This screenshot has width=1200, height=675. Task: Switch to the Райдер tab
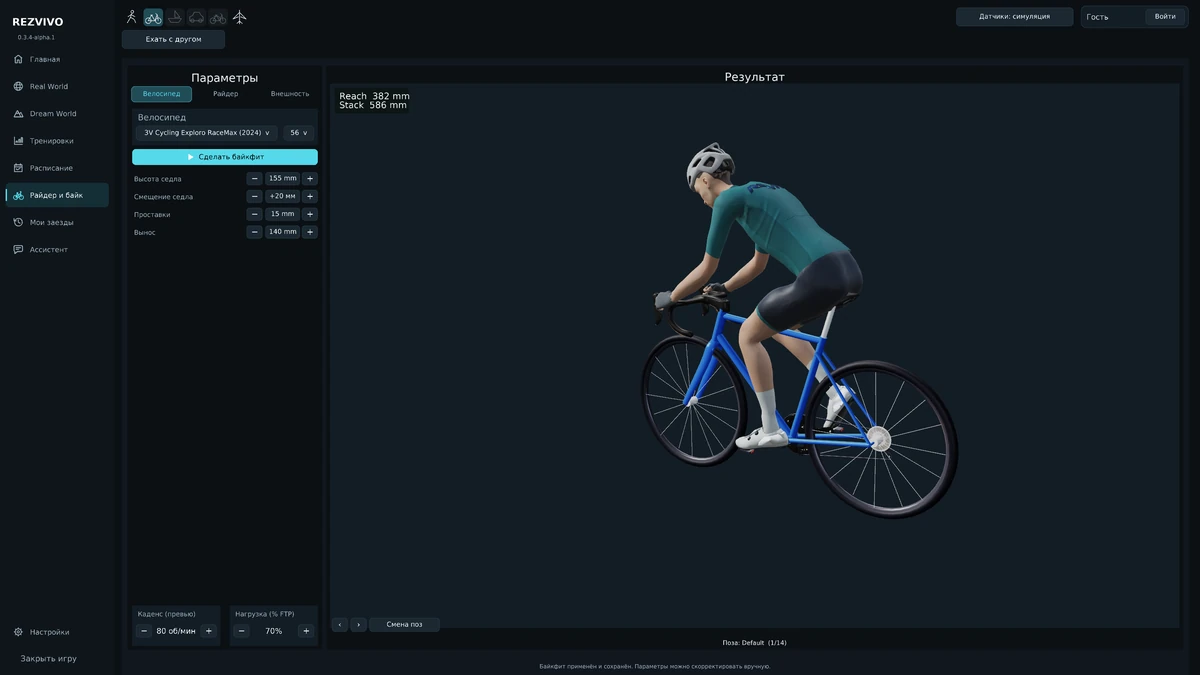coord(226,94)
